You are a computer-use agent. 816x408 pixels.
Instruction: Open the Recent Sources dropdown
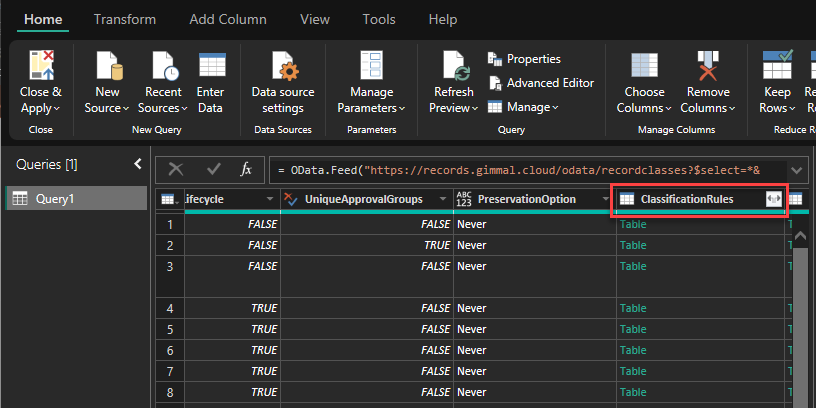(159, 108)
